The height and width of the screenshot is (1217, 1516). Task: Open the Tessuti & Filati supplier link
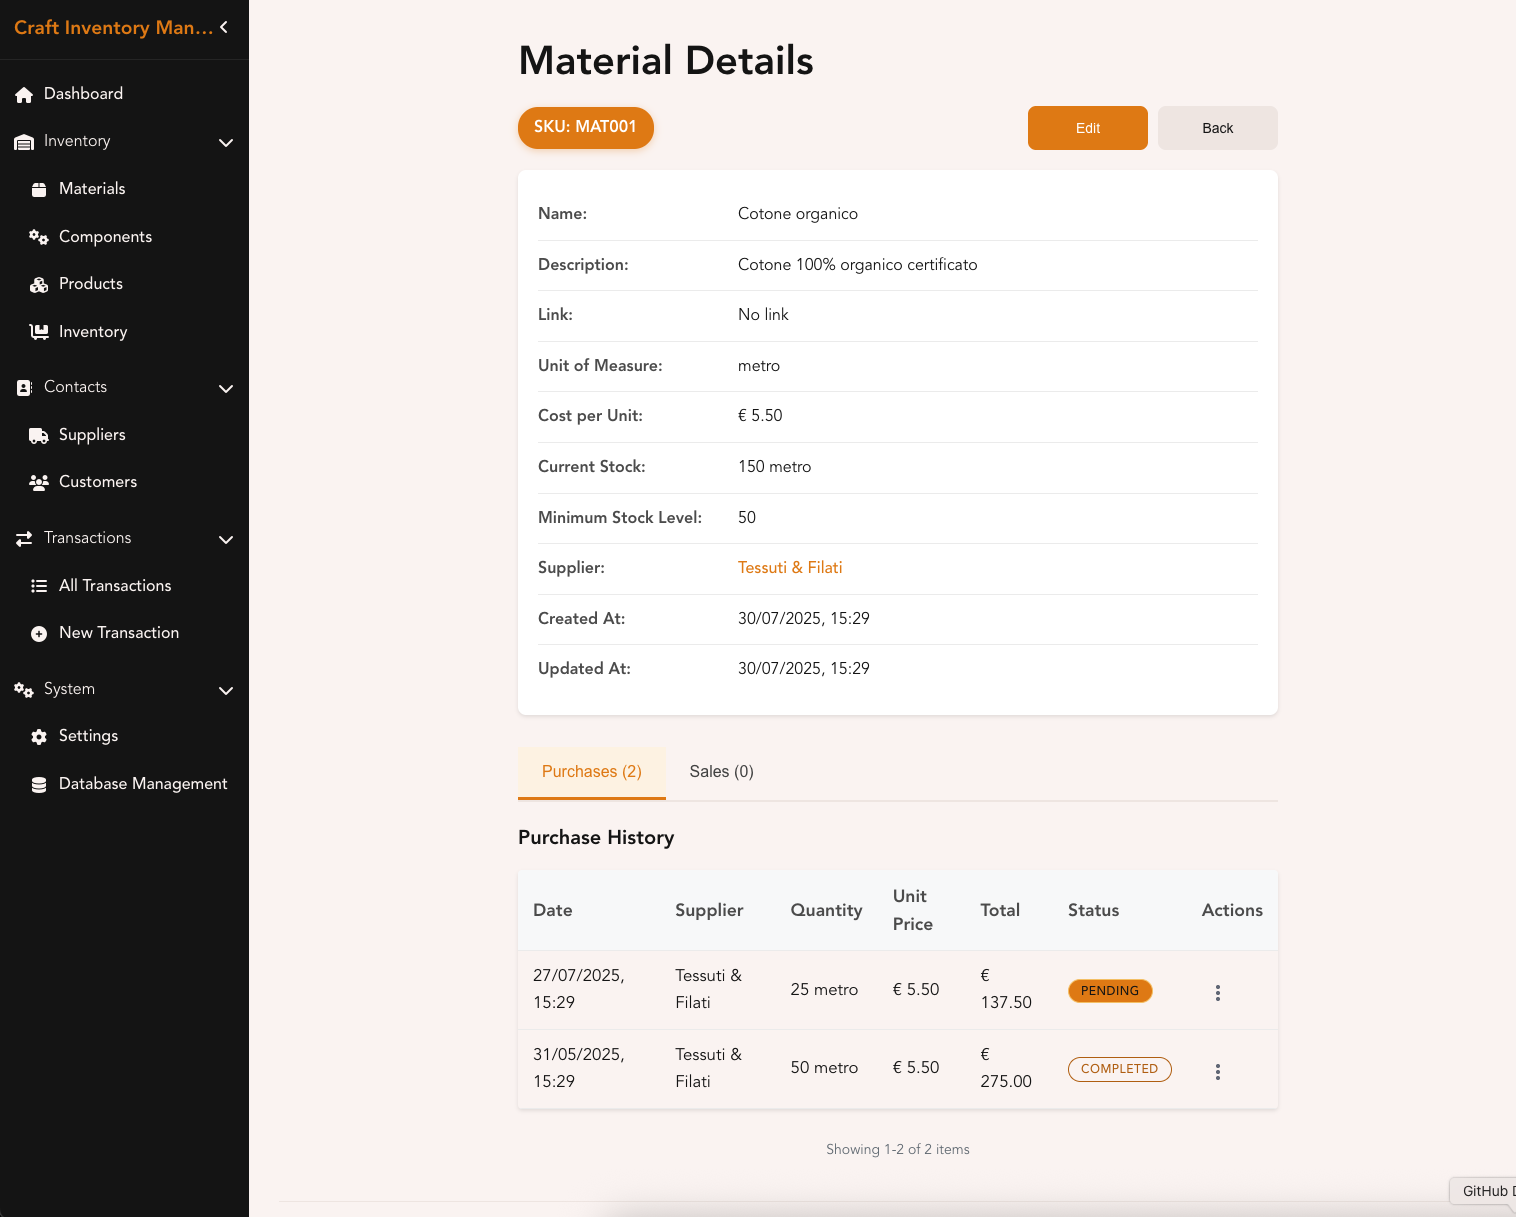point(790,568)
